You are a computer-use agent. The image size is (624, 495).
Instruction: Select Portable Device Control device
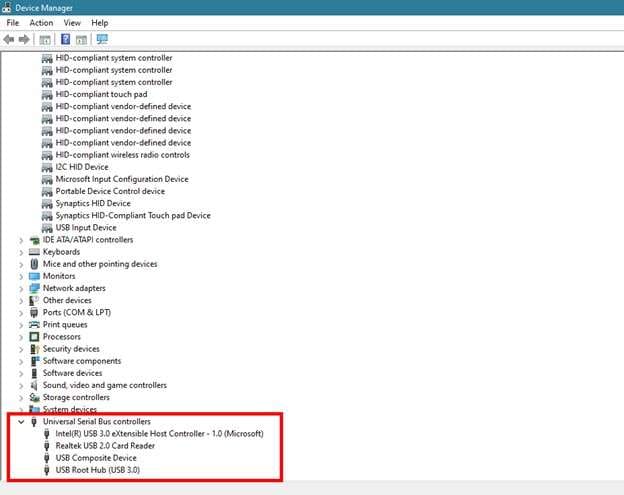coord(110,191)
